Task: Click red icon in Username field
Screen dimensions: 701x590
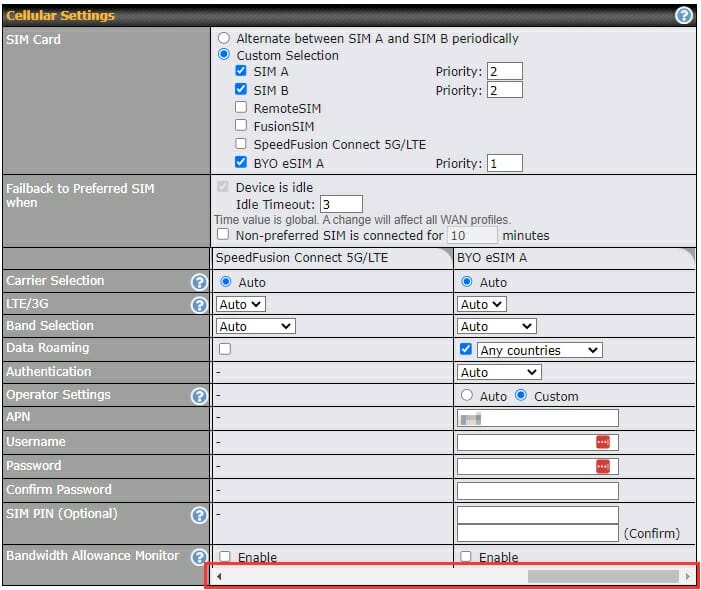Action: pyautogui.click(x=602, y=442)
